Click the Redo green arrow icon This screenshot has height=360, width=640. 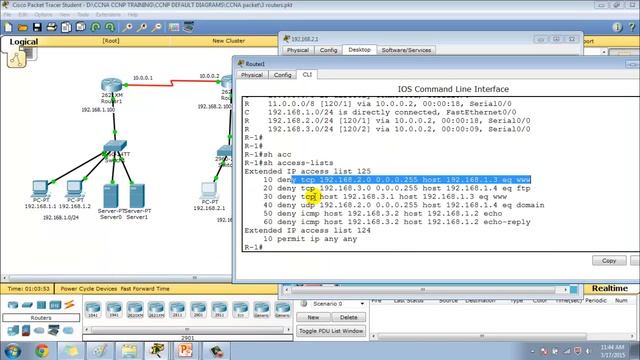[x=110, y=27]
